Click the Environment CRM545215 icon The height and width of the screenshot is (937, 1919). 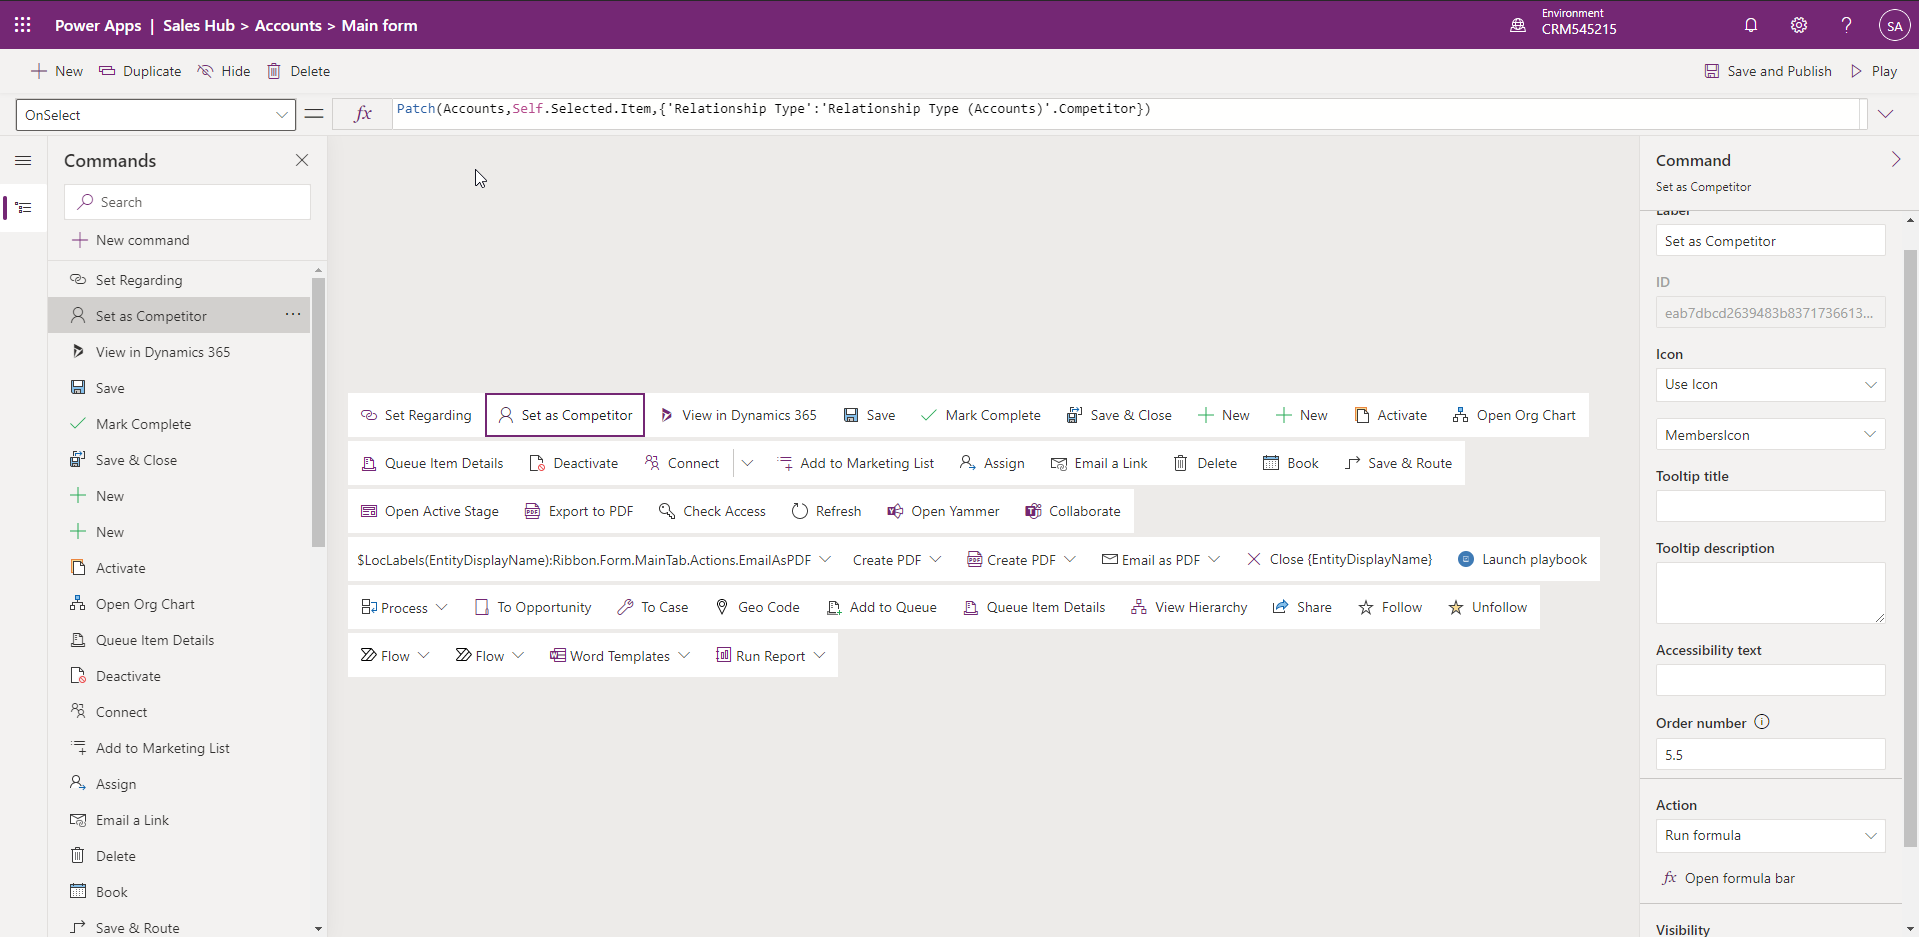click(1518, 25)
